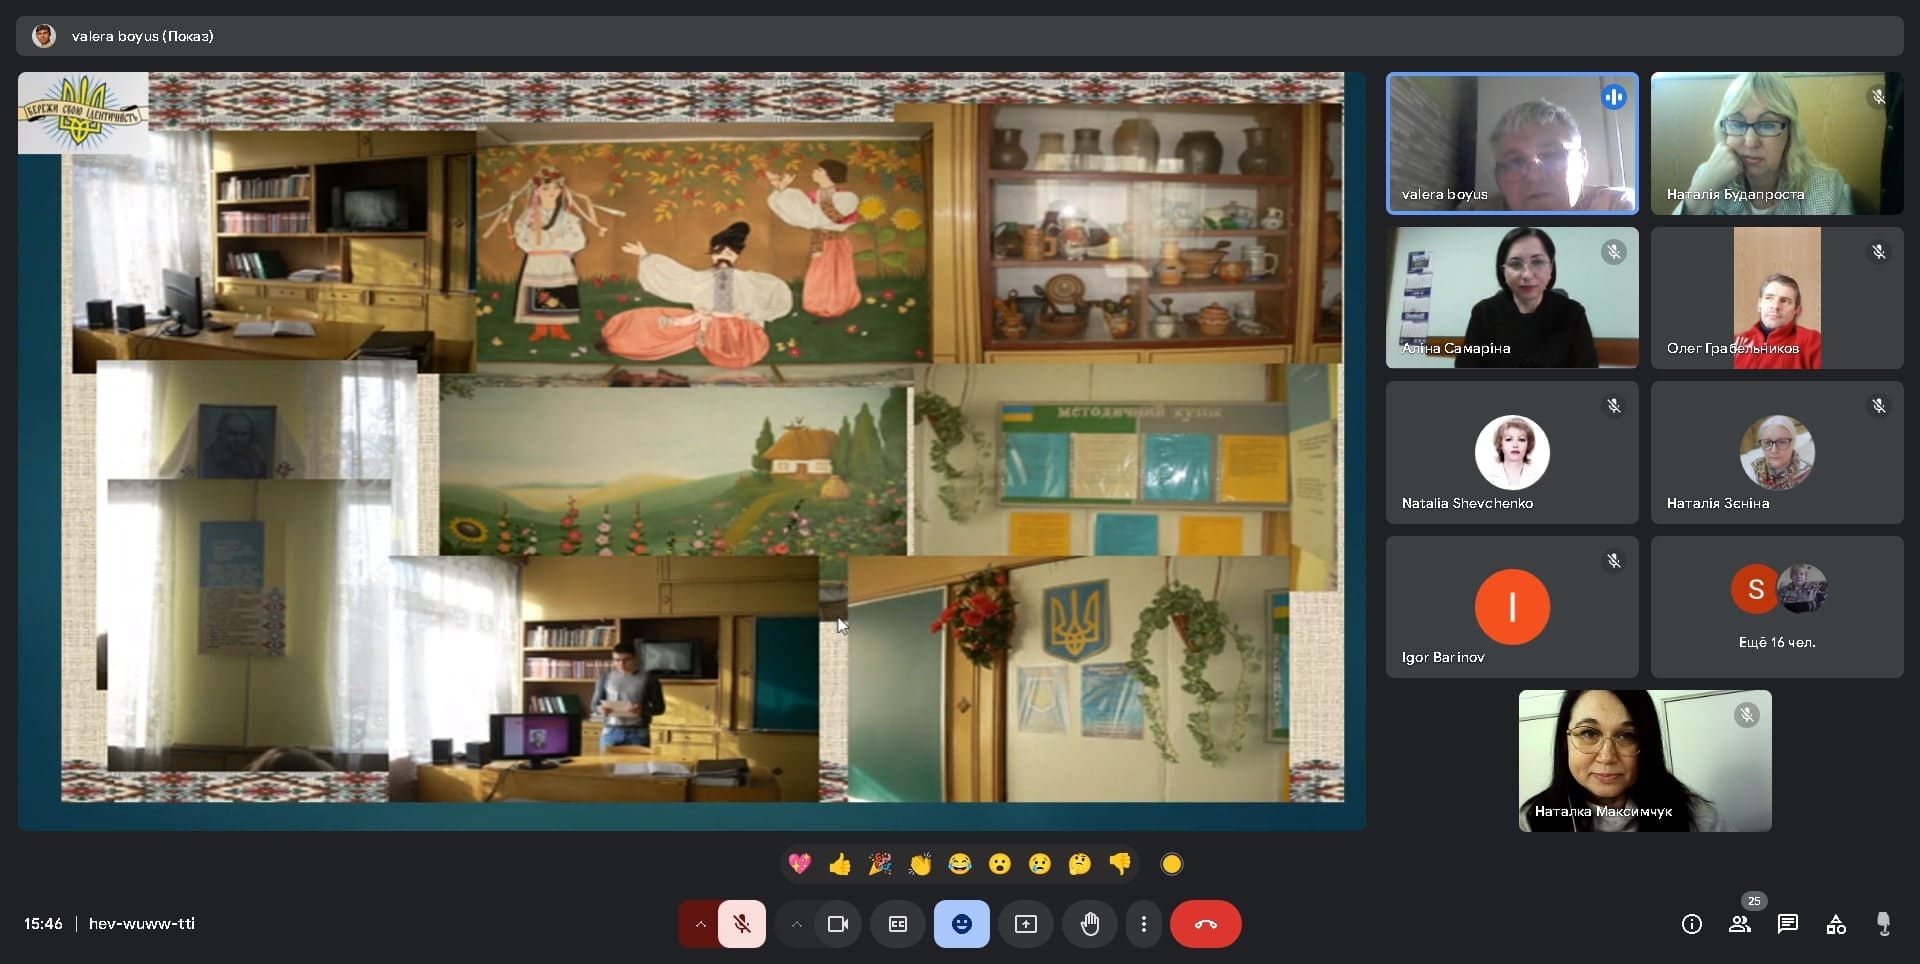Send the clapping hands reaction

[920, 864]
